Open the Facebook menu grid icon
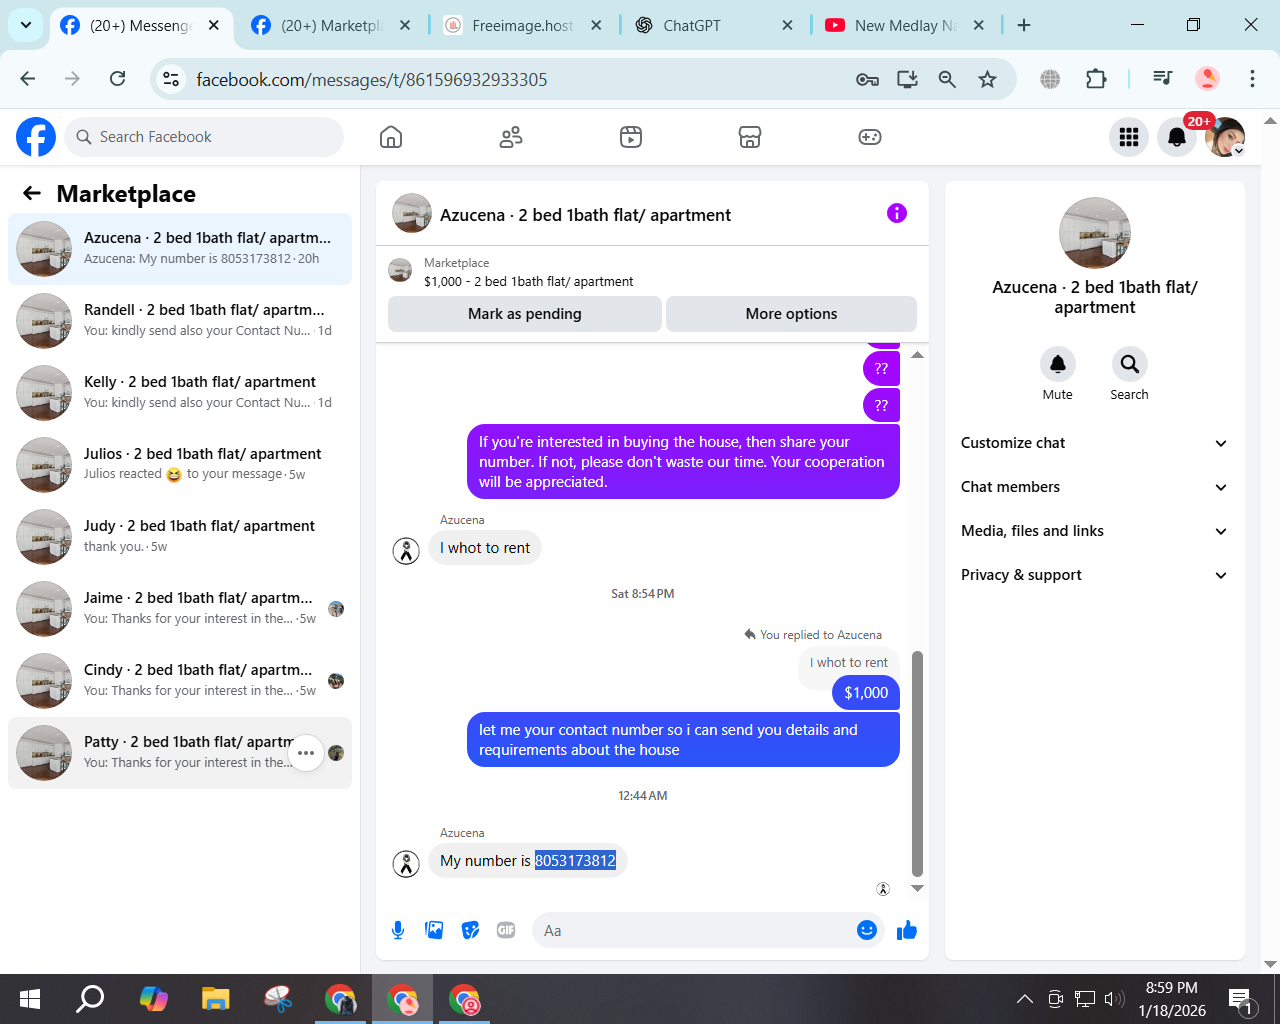Screen dimensions: 1280x1024 coord(1129,137)
